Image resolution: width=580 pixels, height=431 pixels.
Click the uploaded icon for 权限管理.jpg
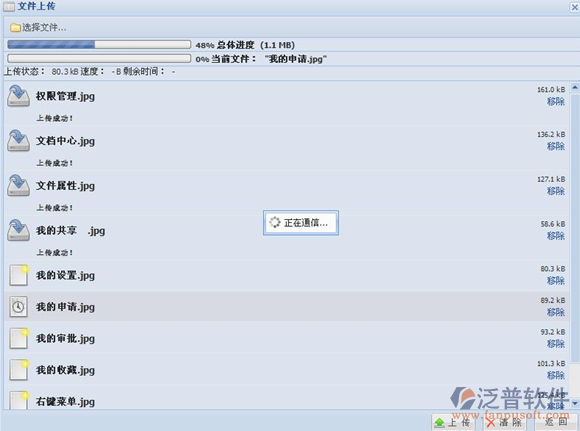tap(18, 96)
